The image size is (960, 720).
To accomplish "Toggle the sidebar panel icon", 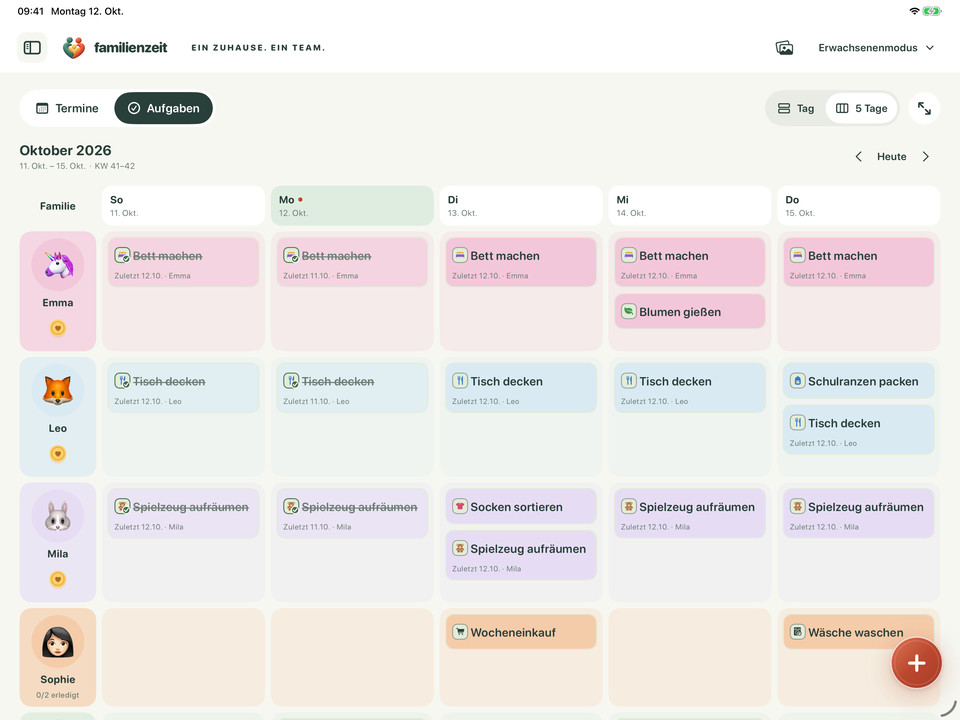I will tap(32, 48).
